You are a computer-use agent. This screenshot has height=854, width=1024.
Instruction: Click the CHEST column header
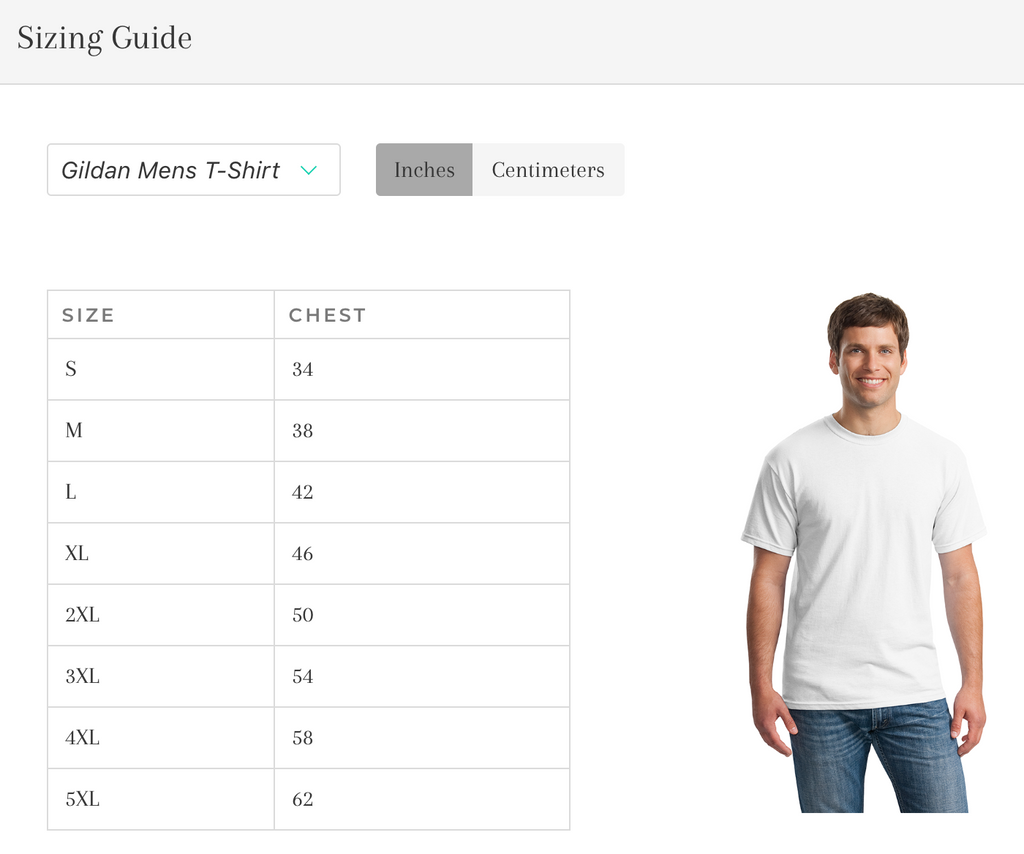pos(327,315)
